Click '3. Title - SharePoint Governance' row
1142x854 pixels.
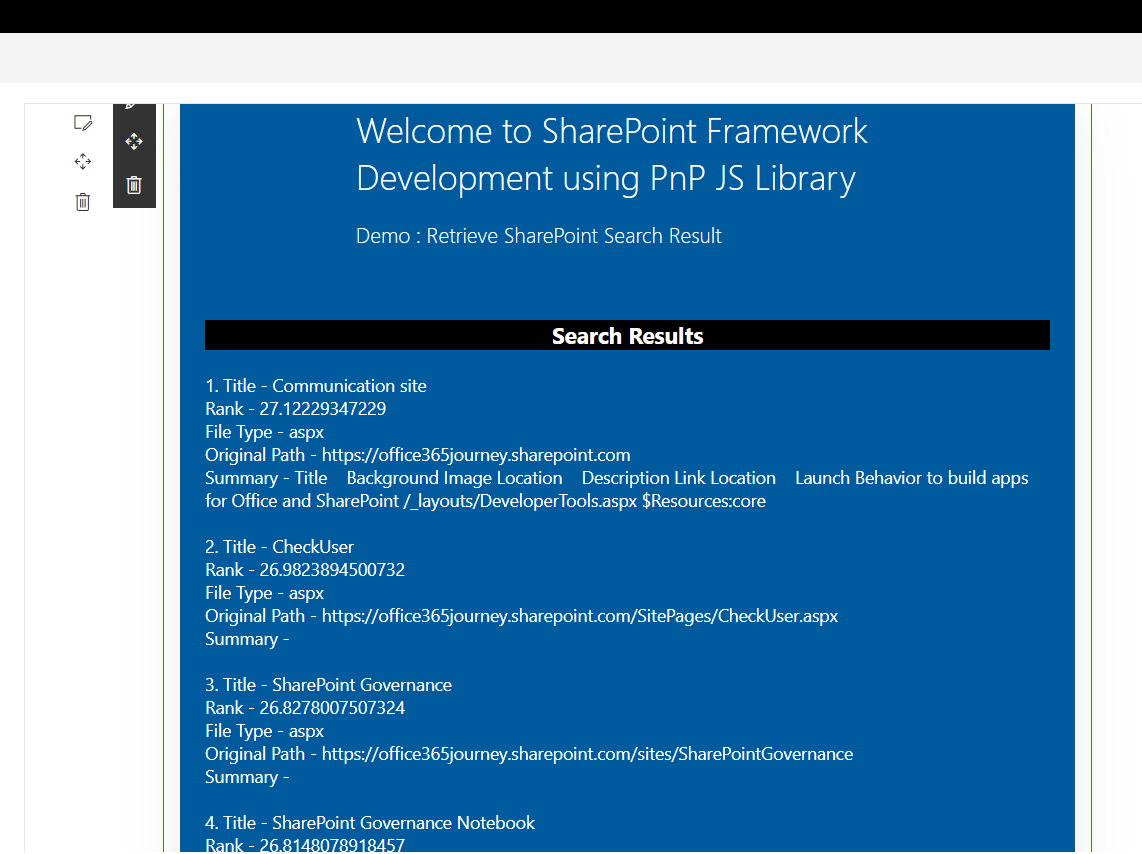[328, 685]
